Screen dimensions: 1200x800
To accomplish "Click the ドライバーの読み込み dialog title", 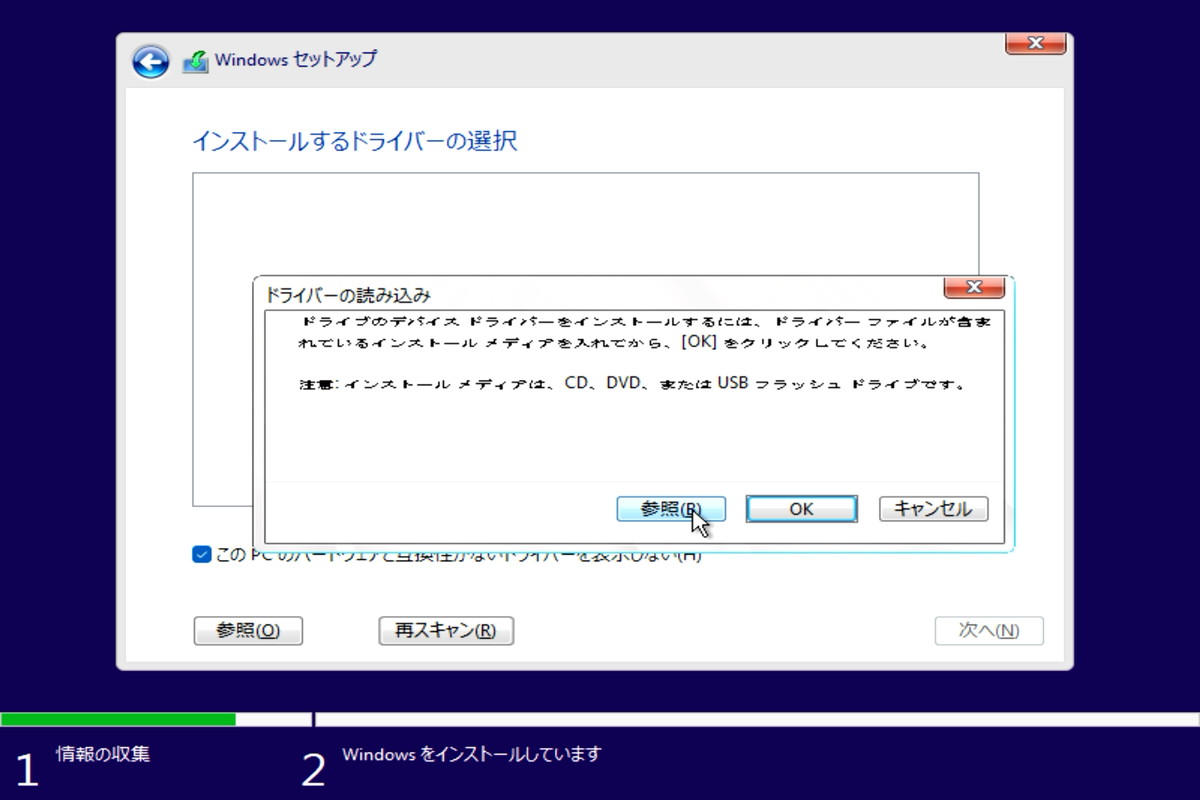I will (347, 295).
